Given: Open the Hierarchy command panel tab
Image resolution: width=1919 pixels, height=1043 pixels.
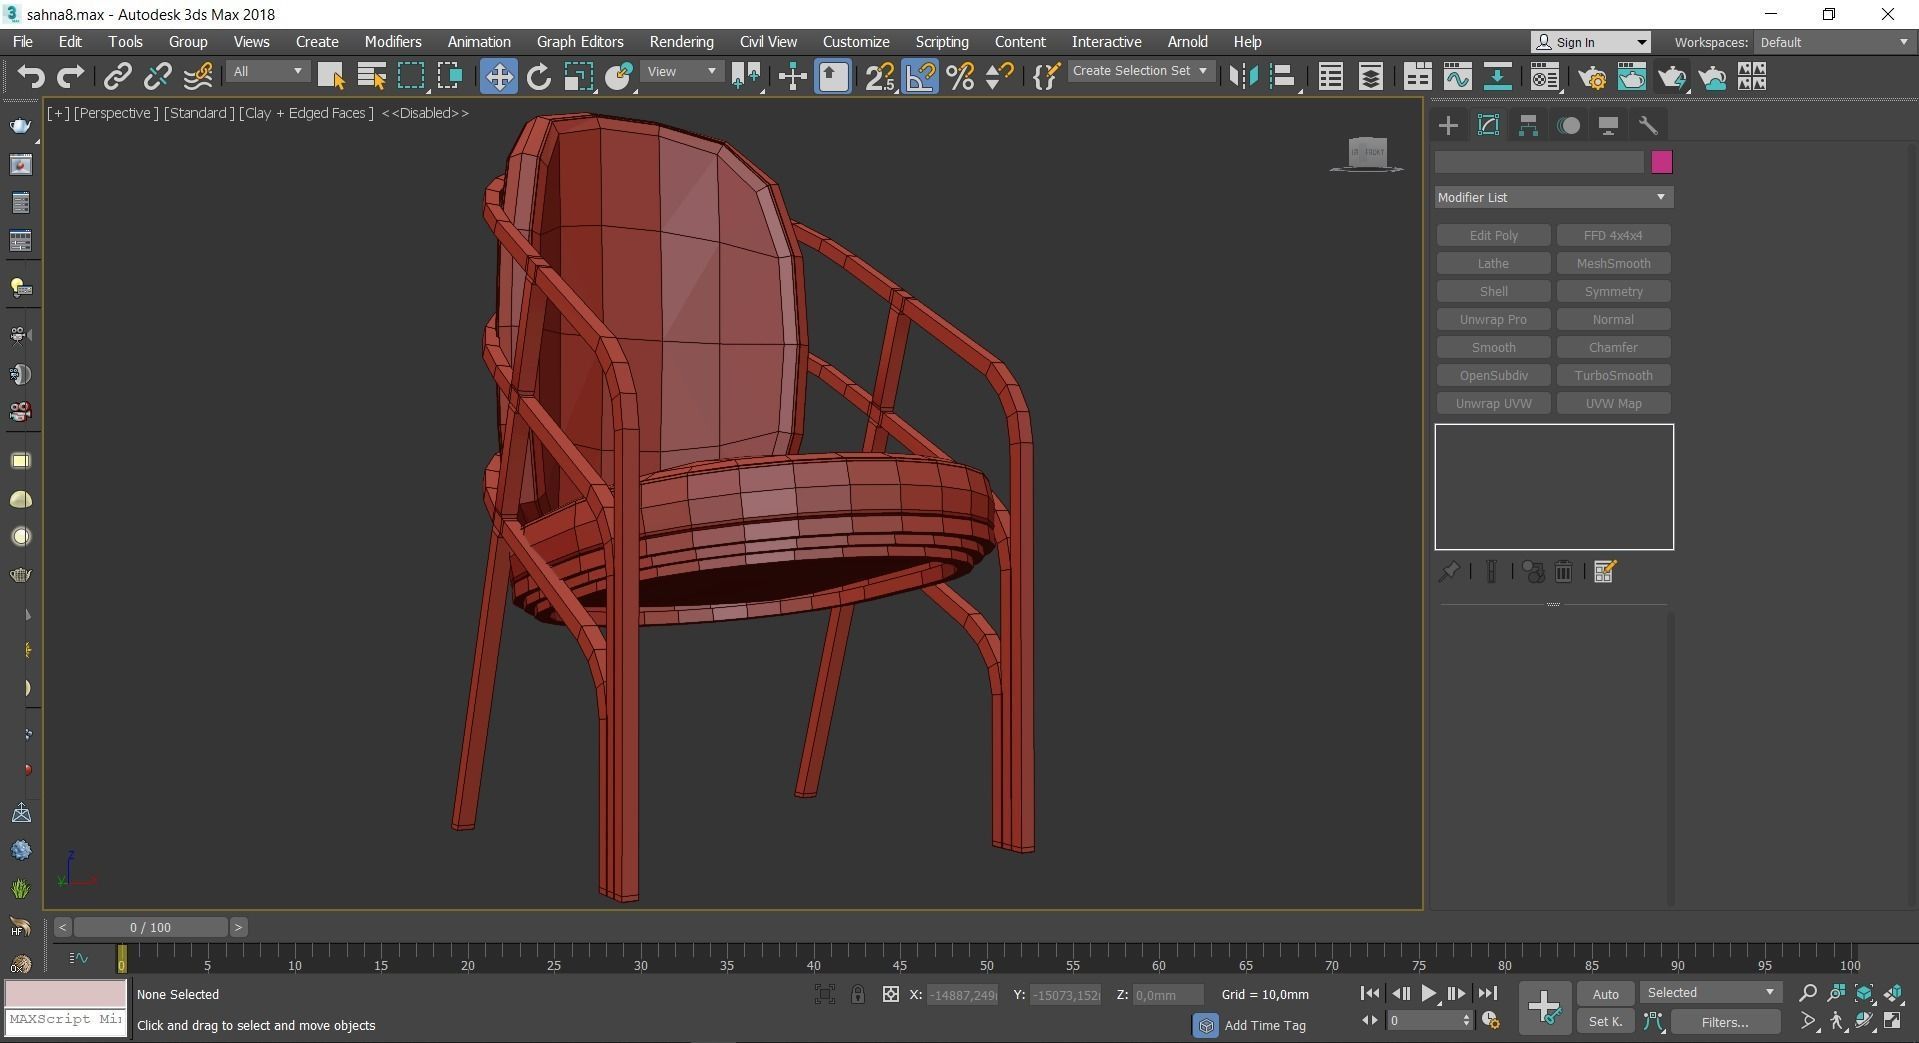Looking at the screenshot, I should [x=1528, y=125].
